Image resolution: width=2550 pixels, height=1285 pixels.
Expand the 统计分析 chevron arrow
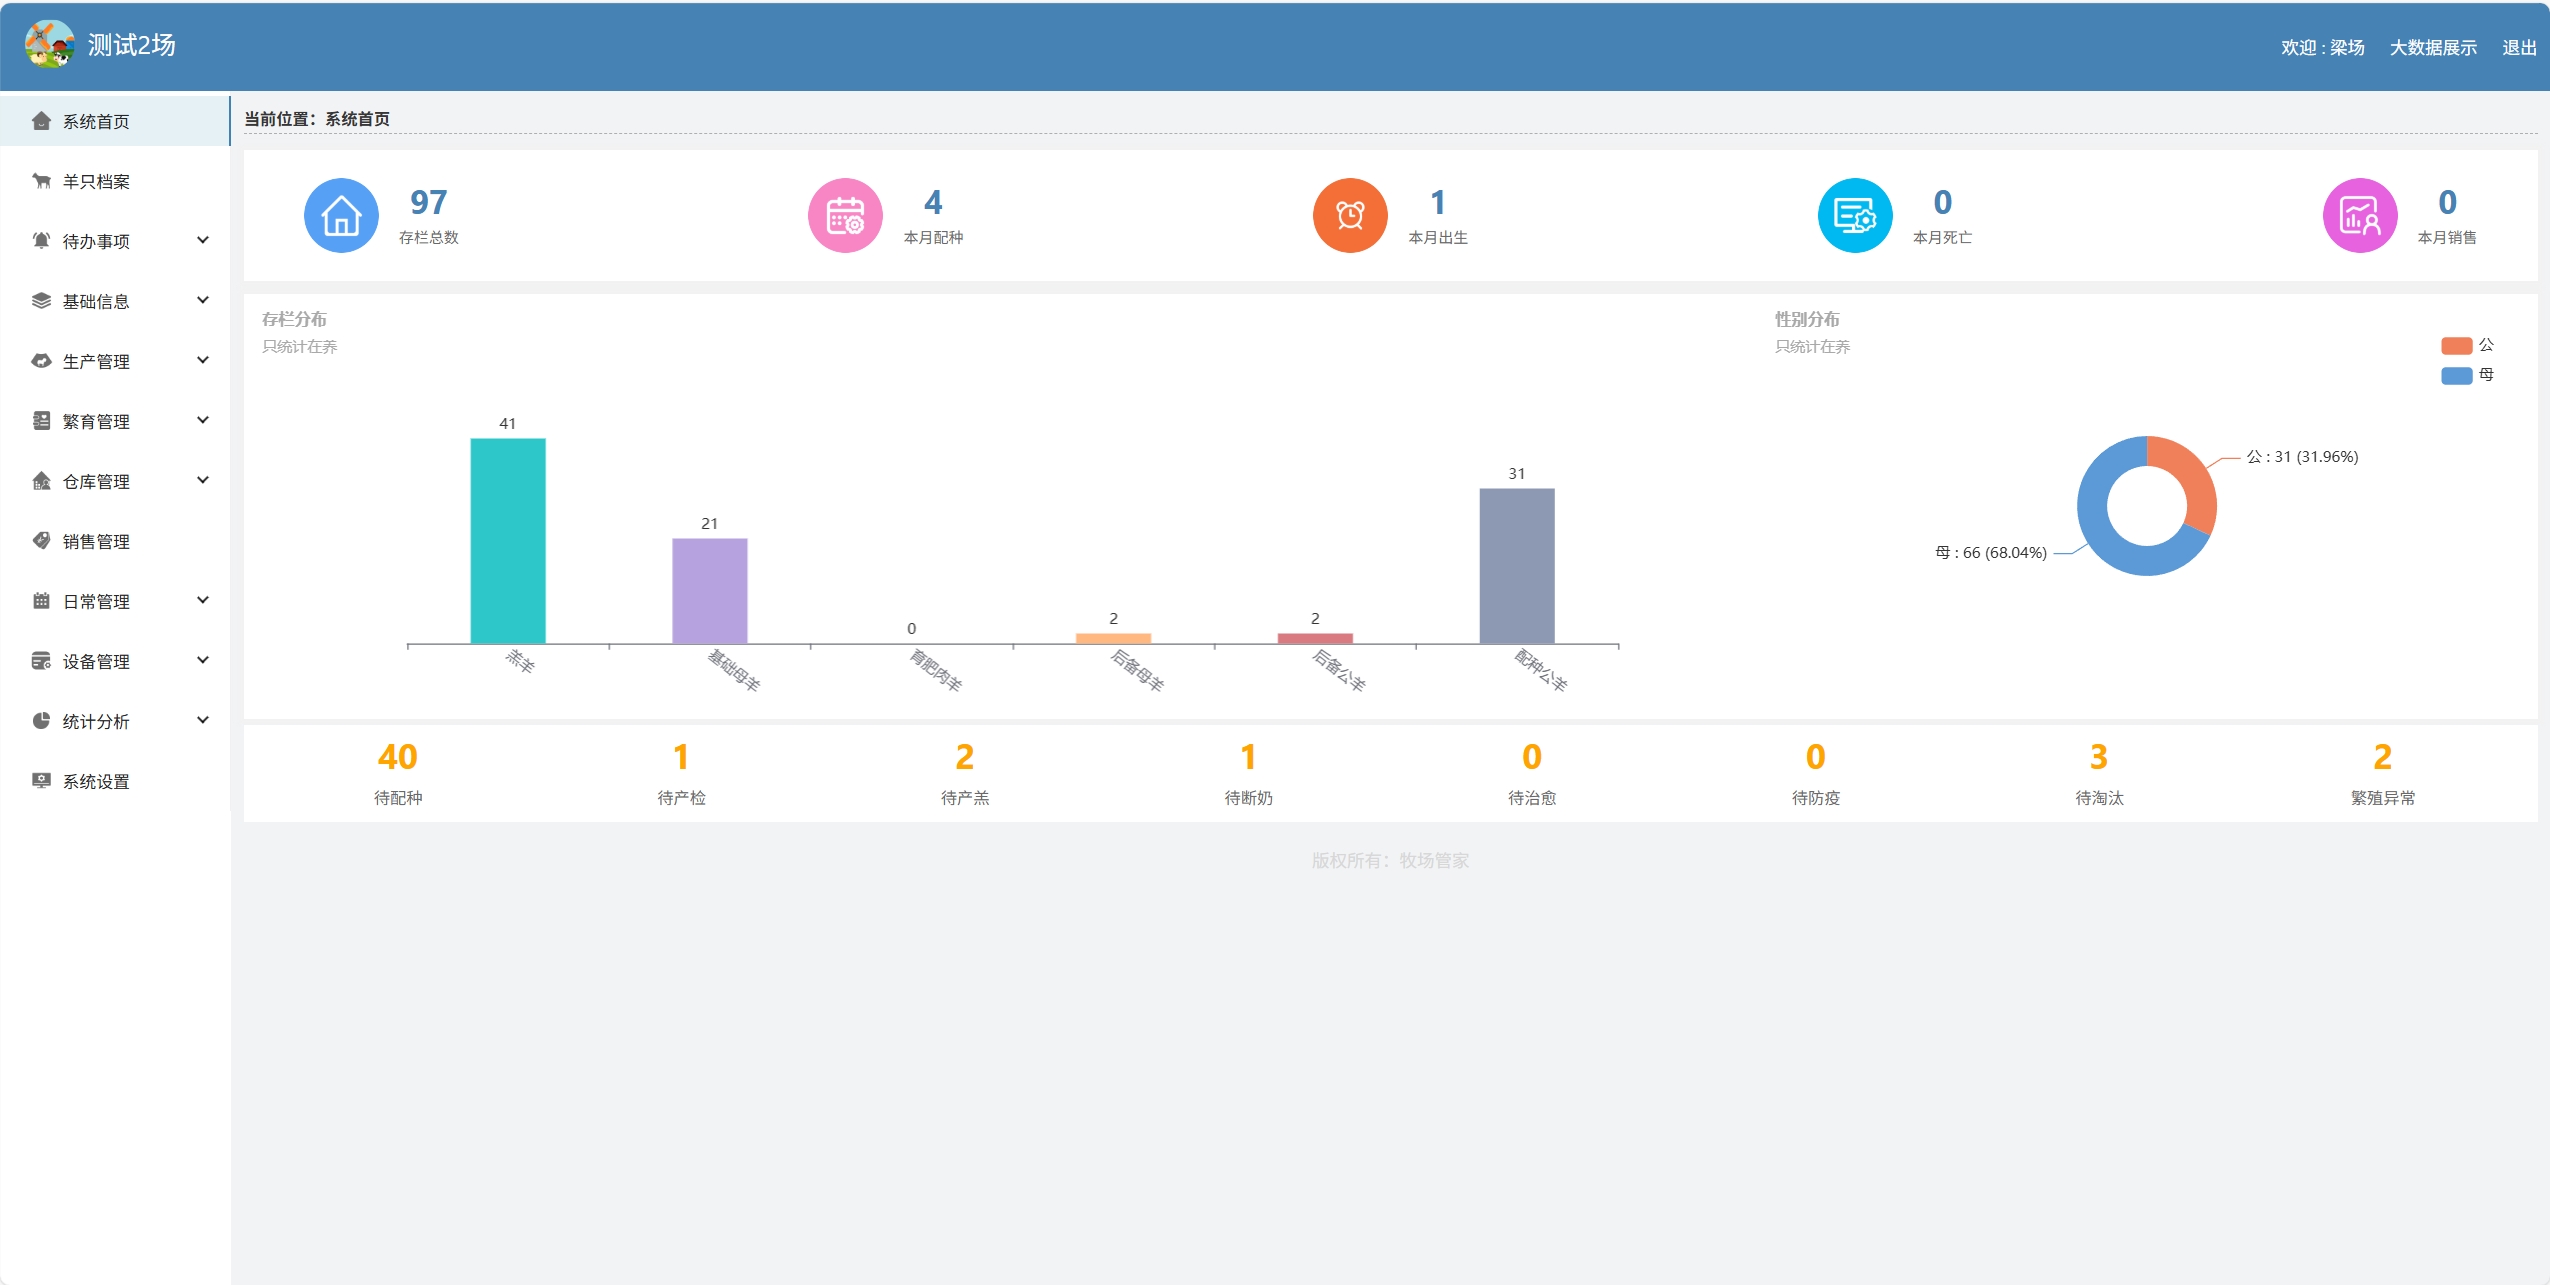(x=203, y=720)
